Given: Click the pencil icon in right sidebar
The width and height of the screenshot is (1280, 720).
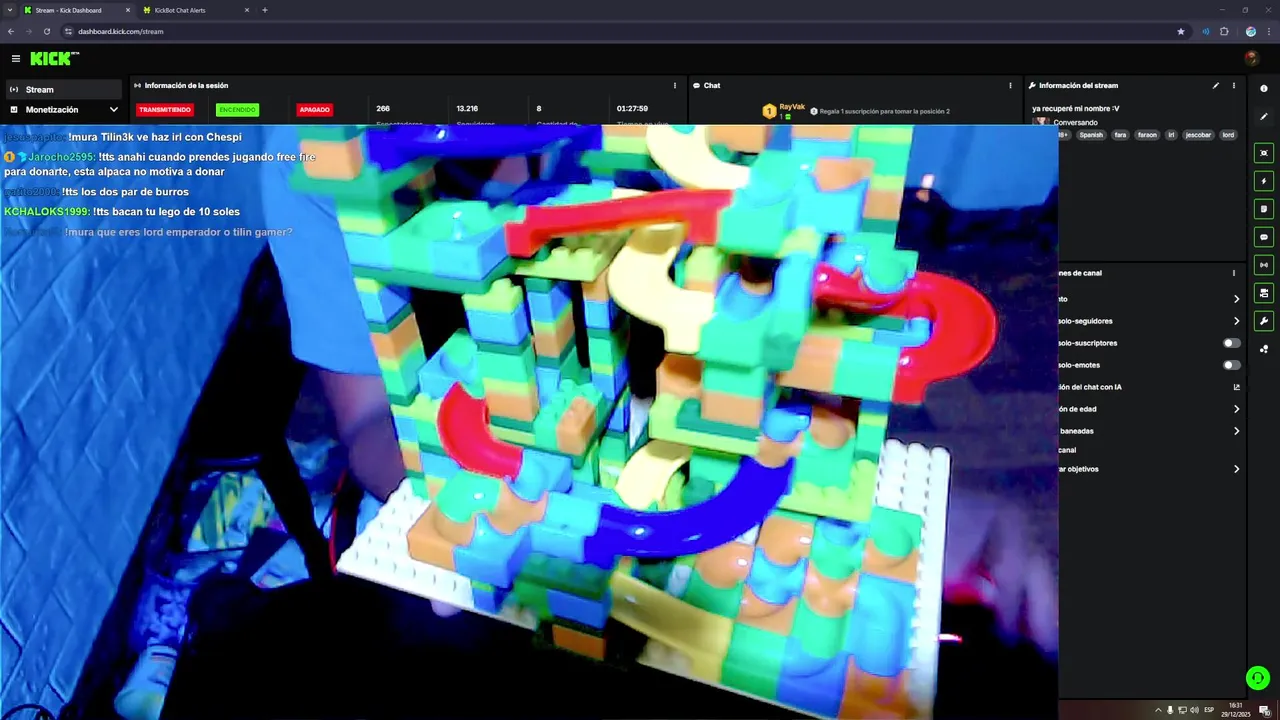Looking at the screenshot, I should click(1264, 117).
